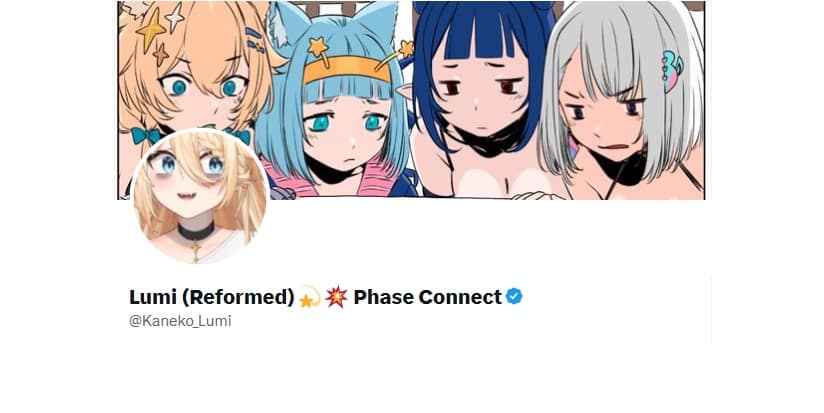Click the shooting star emoji in display name
Screen dimensions: 824x413
310,297
